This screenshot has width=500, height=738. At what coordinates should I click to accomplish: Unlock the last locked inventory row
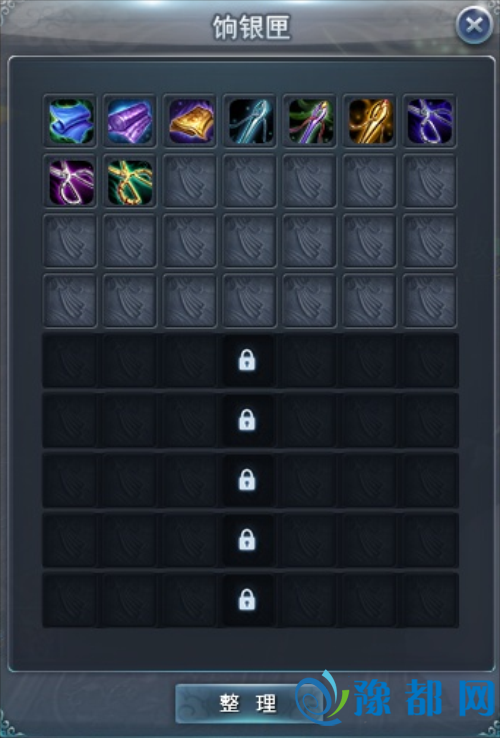tap(247, 600)
